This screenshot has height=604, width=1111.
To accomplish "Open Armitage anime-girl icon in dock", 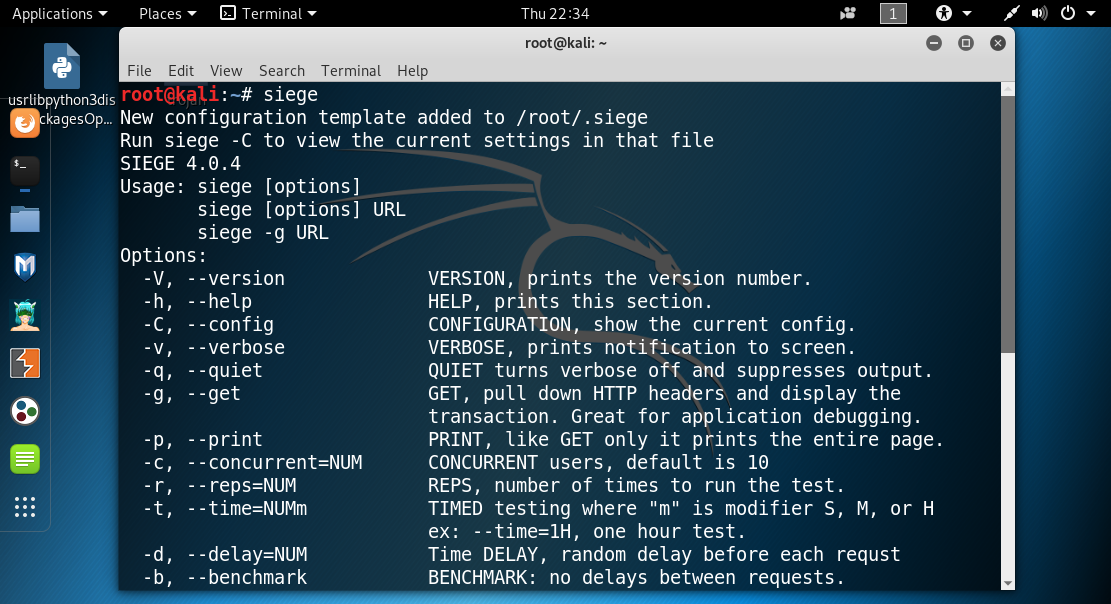I will point(25,315).
